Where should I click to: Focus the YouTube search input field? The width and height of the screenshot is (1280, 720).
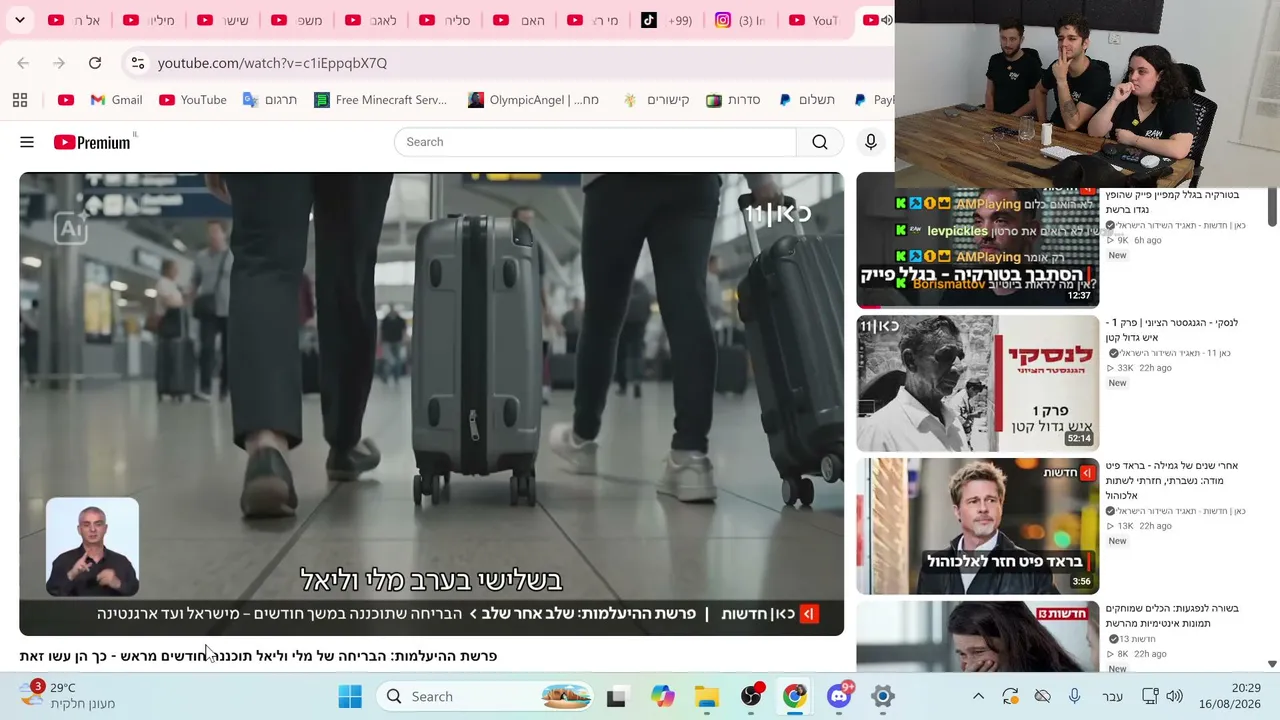(x=595, y=142)
